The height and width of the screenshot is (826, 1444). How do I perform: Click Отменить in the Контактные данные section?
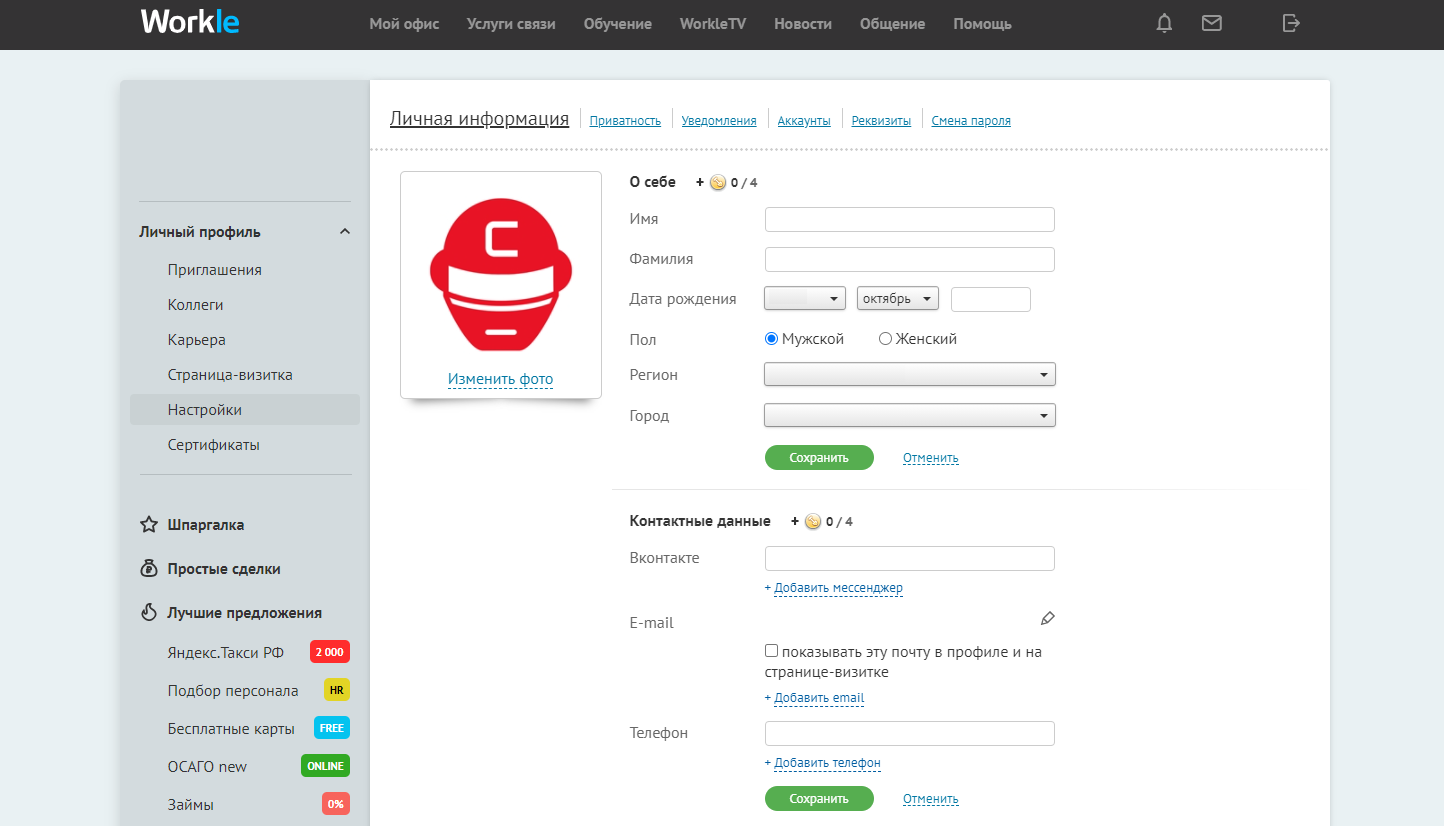pos(931,799)
